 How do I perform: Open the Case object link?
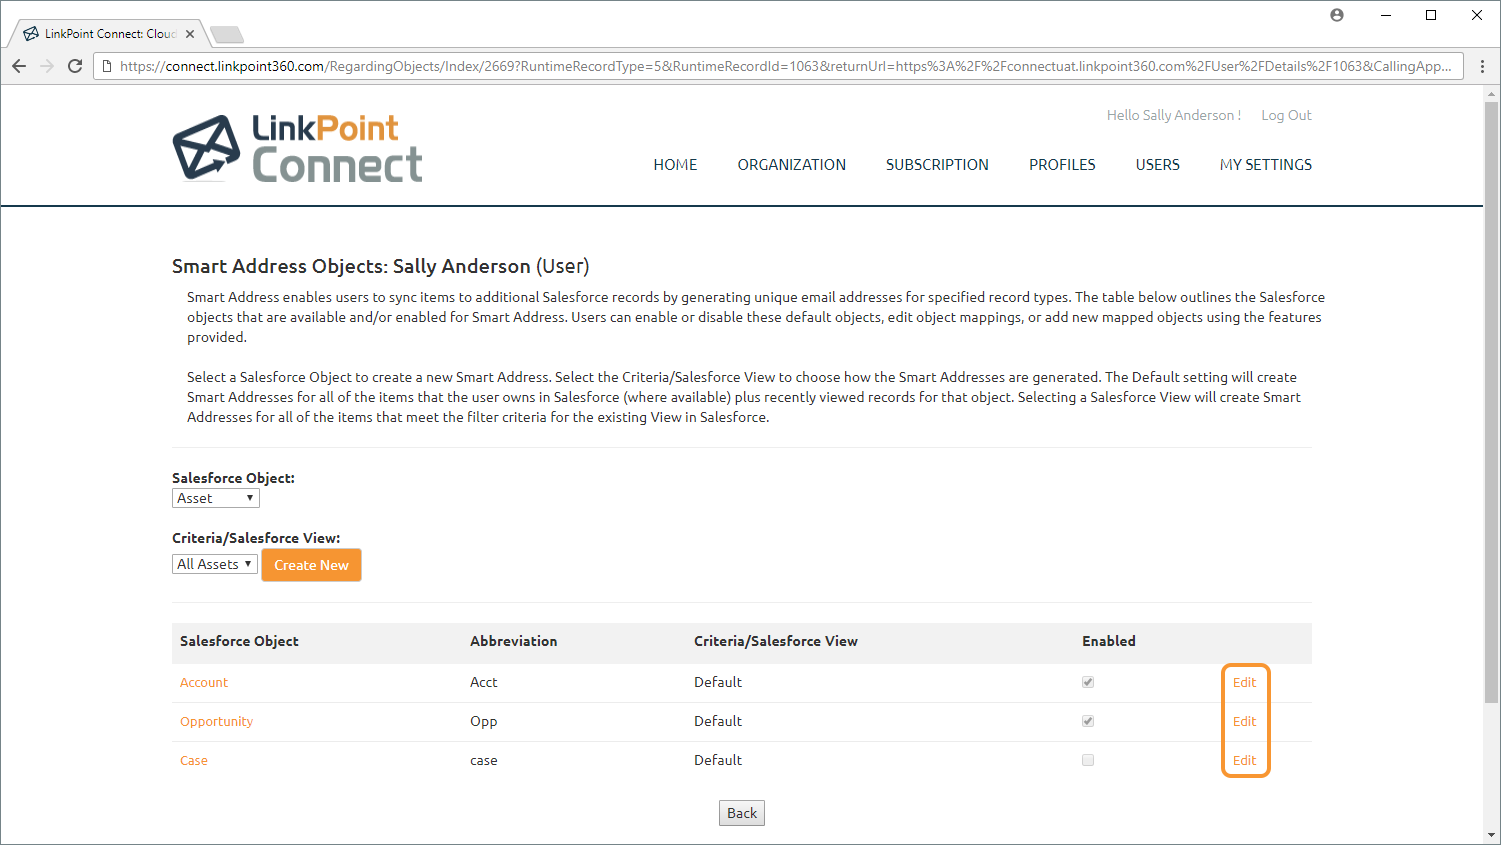pos(194,760)
